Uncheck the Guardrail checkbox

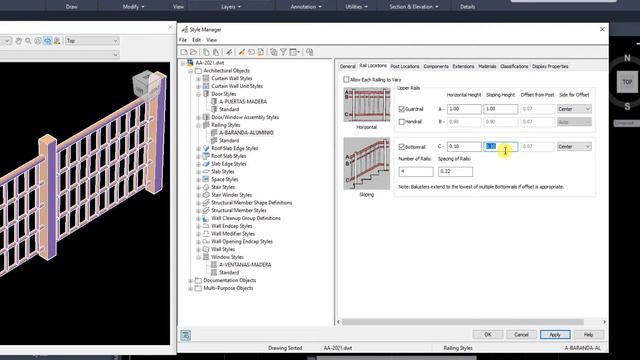(402, 109)
